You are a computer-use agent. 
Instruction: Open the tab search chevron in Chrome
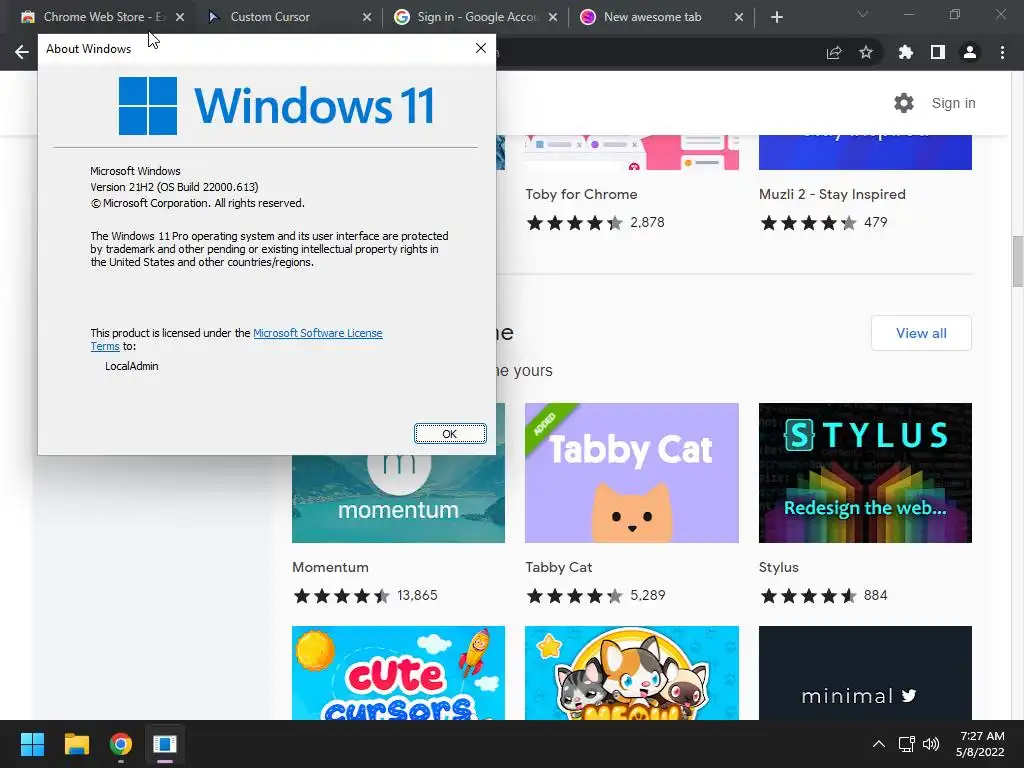863,14
